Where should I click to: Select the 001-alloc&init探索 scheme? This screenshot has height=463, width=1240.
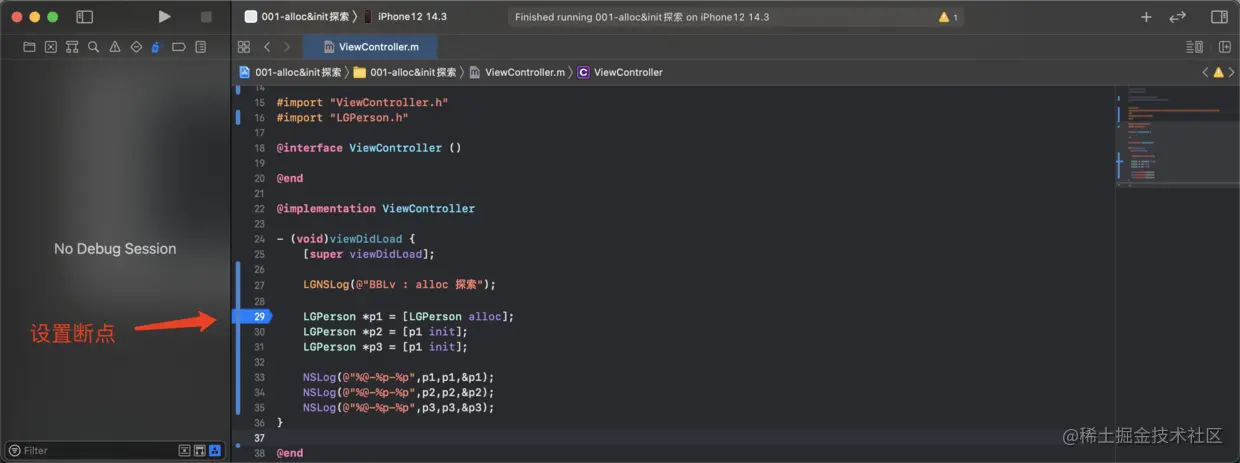[297, 17]
